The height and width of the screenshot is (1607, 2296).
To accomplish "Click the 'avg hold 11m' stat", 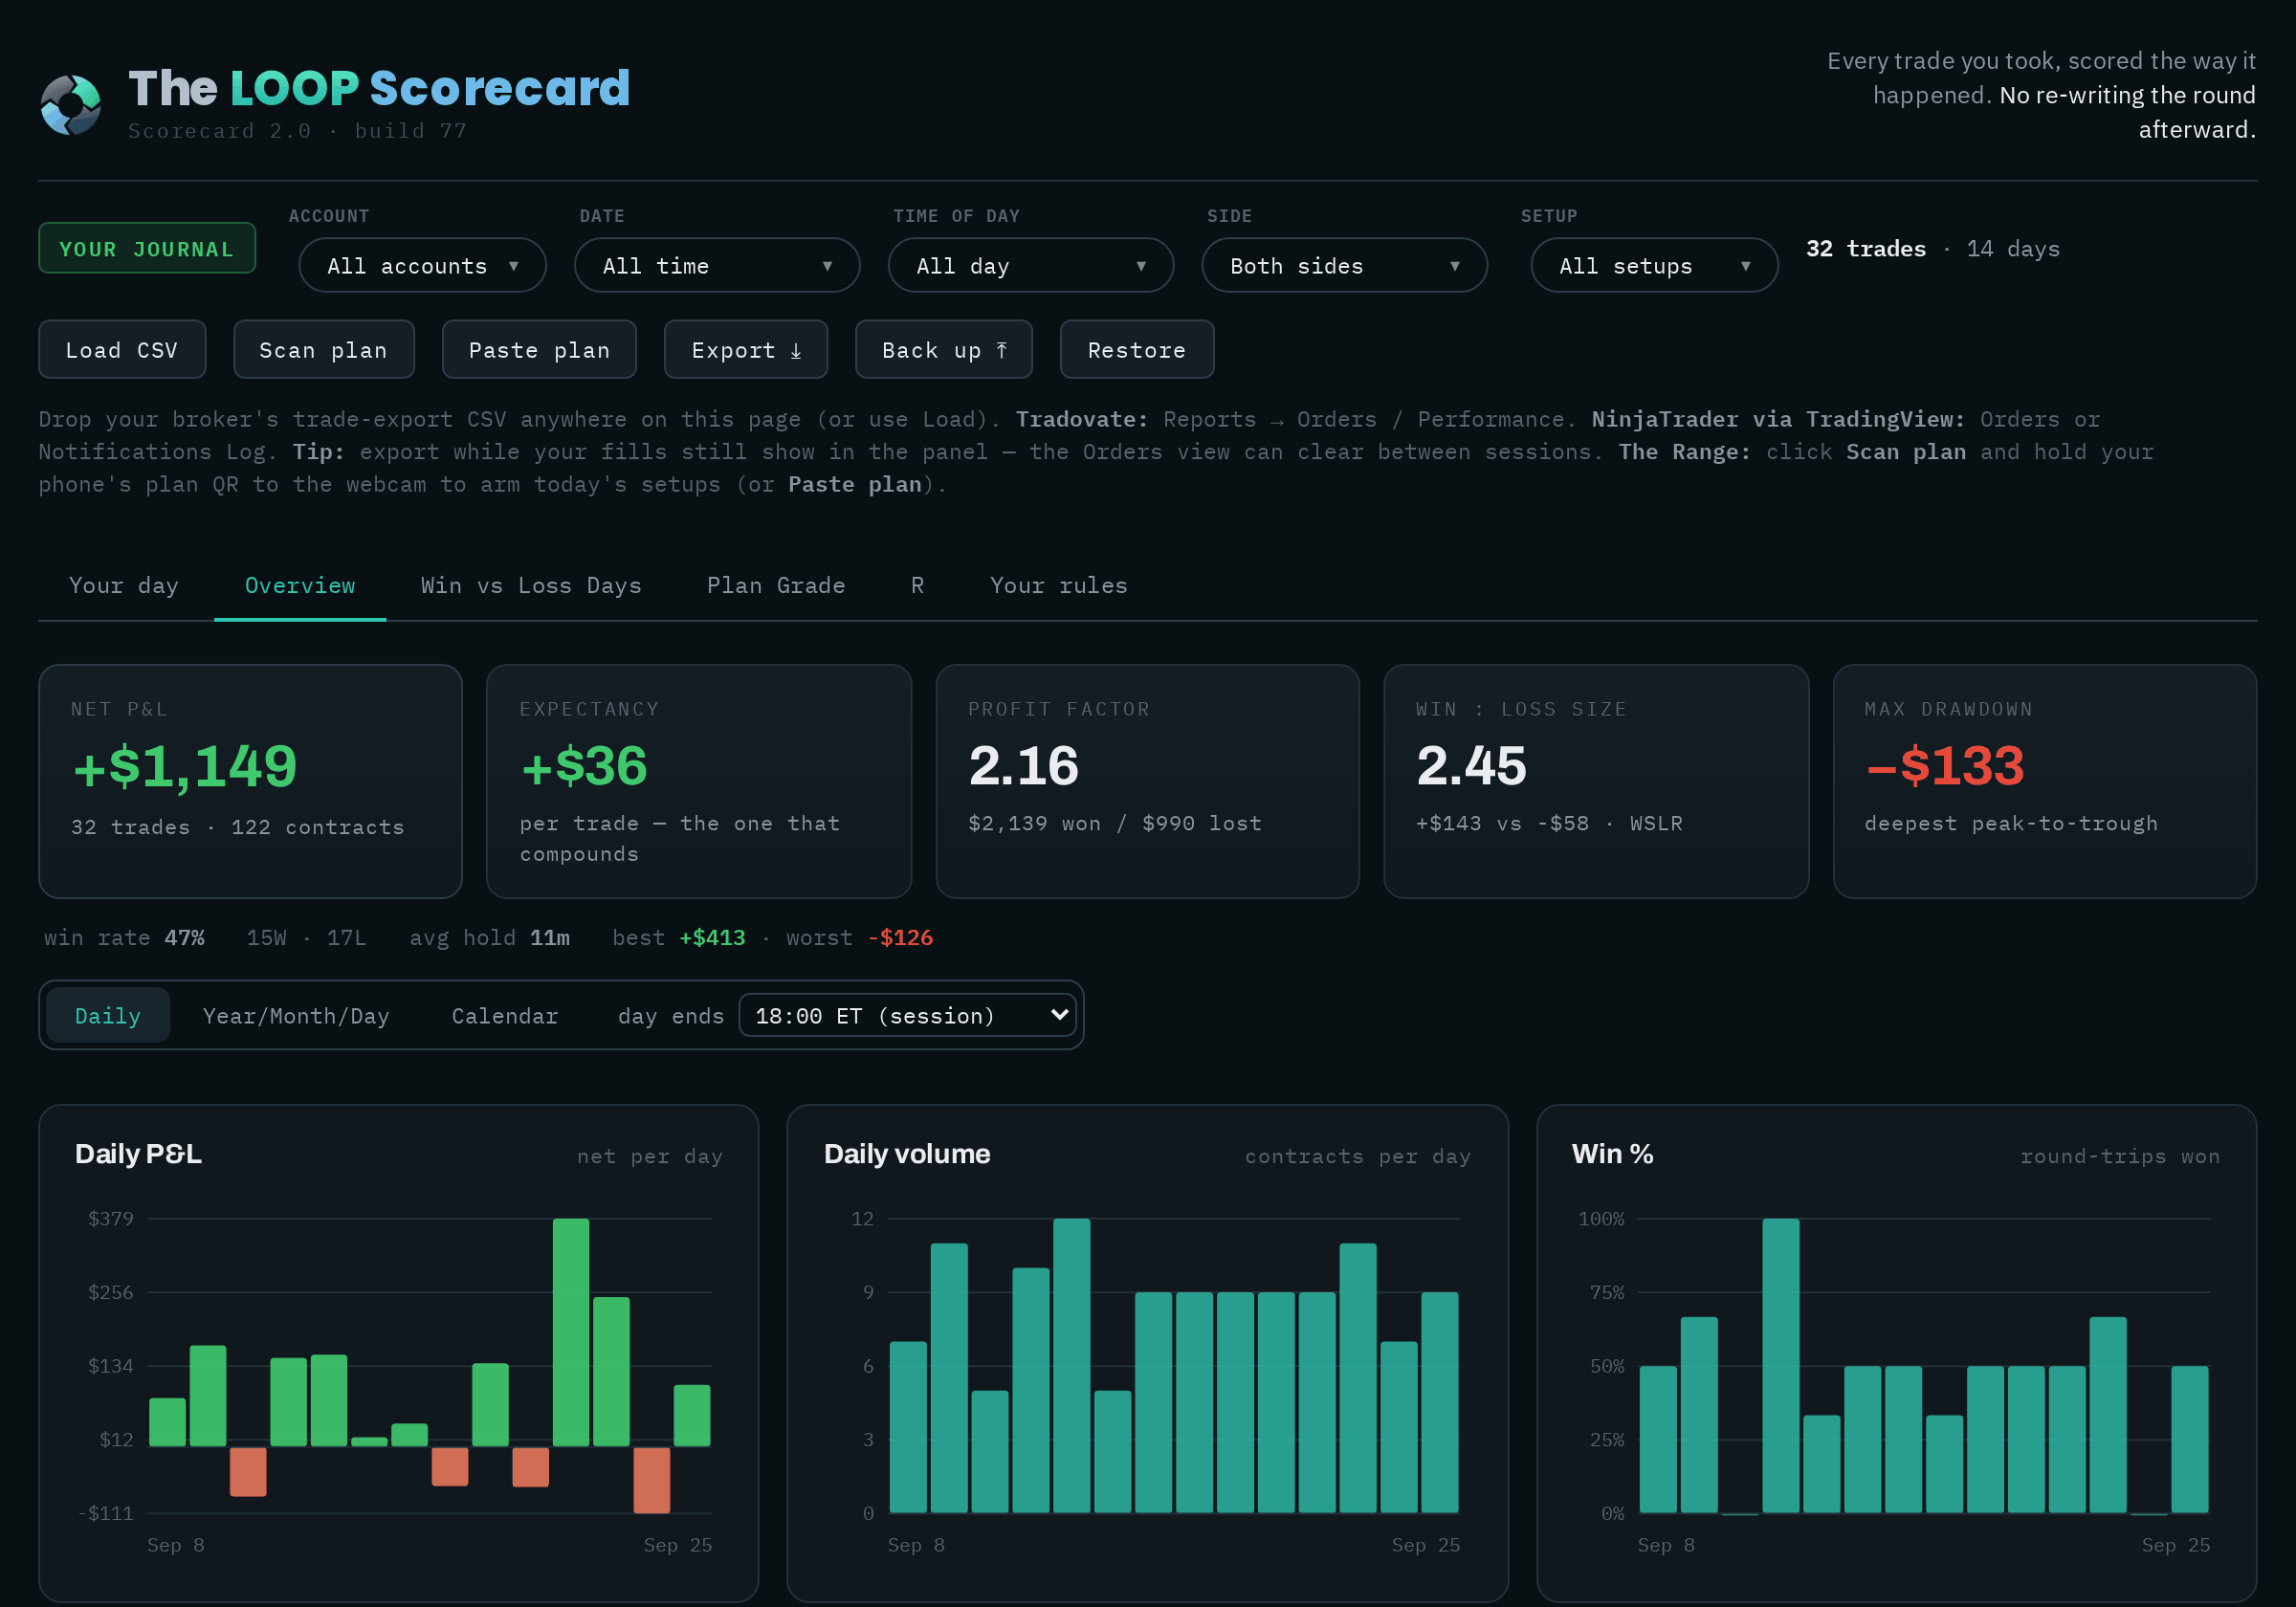I will [490, 937].
